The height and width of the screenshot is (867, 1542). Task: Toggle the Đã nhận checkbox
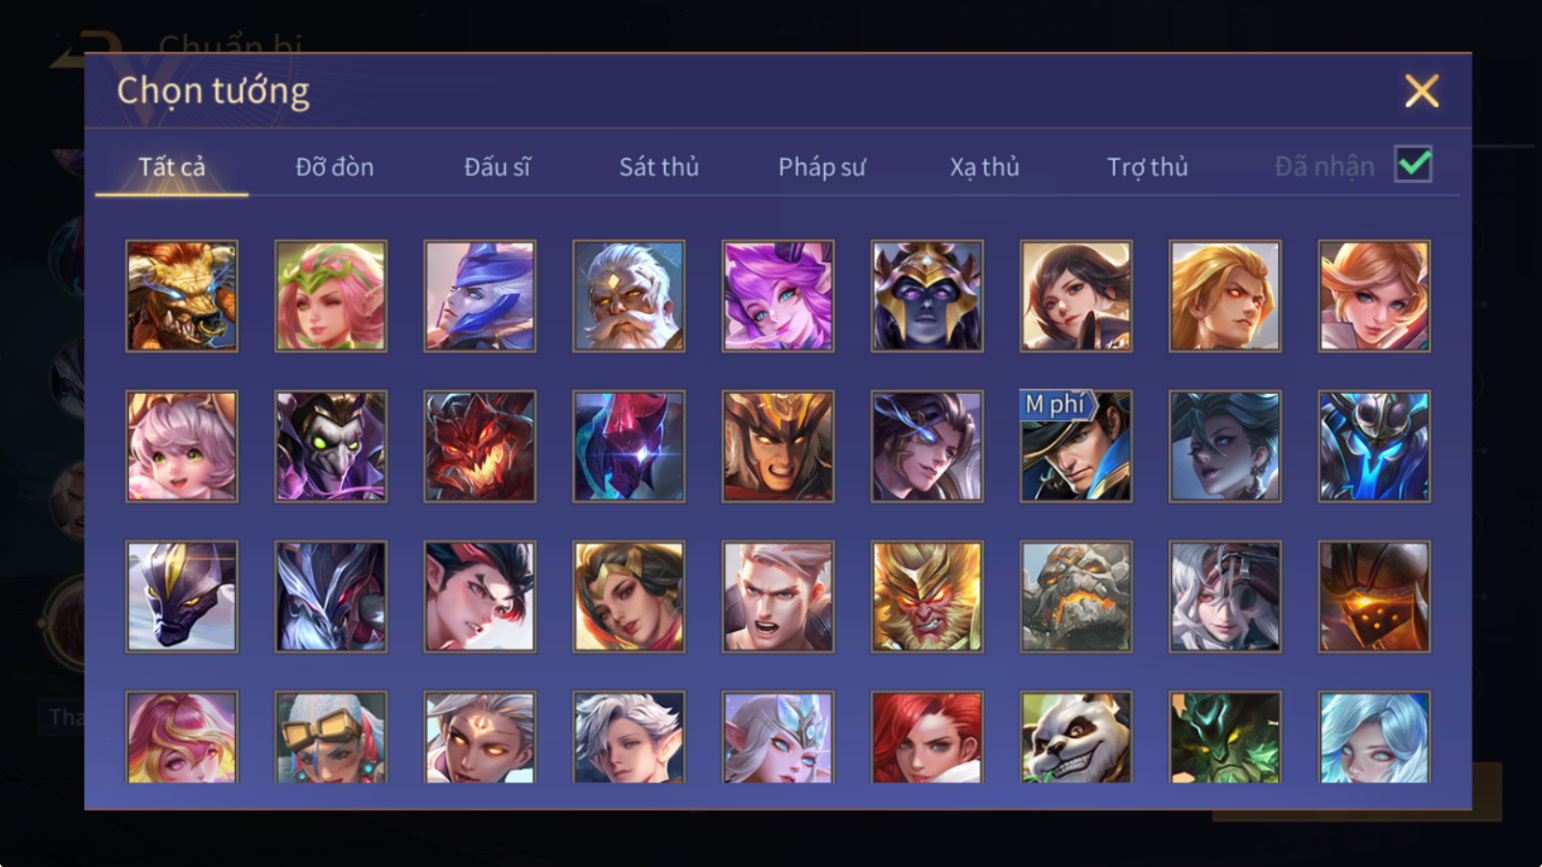[x=1413, y=164]
